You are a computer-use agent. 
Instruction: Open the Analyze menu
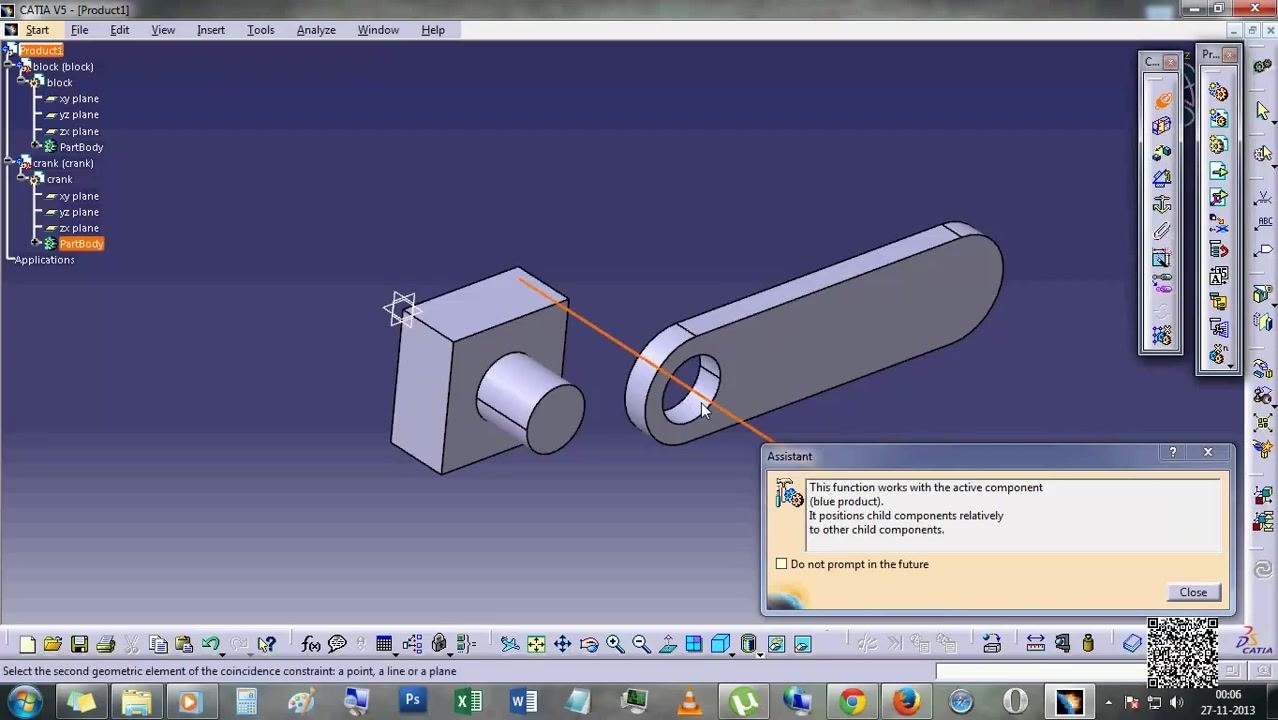[x=316, y=30]
